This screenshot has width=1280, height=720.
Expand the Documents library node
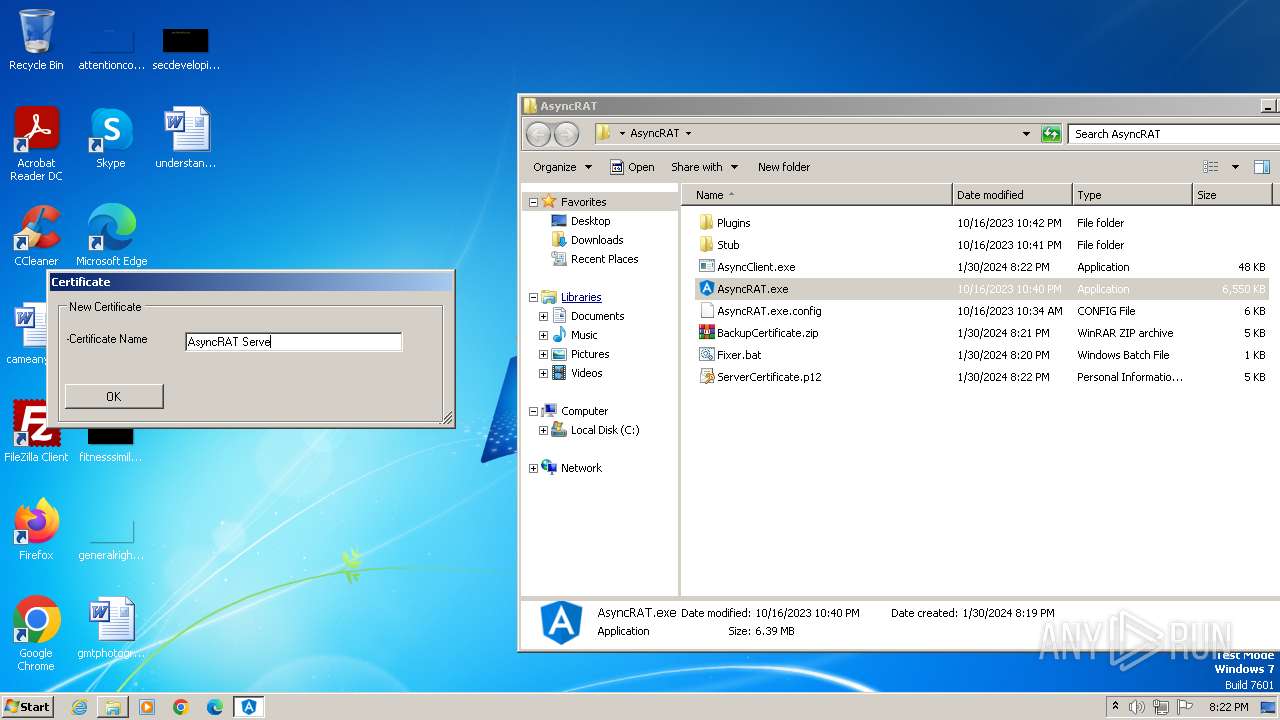(543, 316)
